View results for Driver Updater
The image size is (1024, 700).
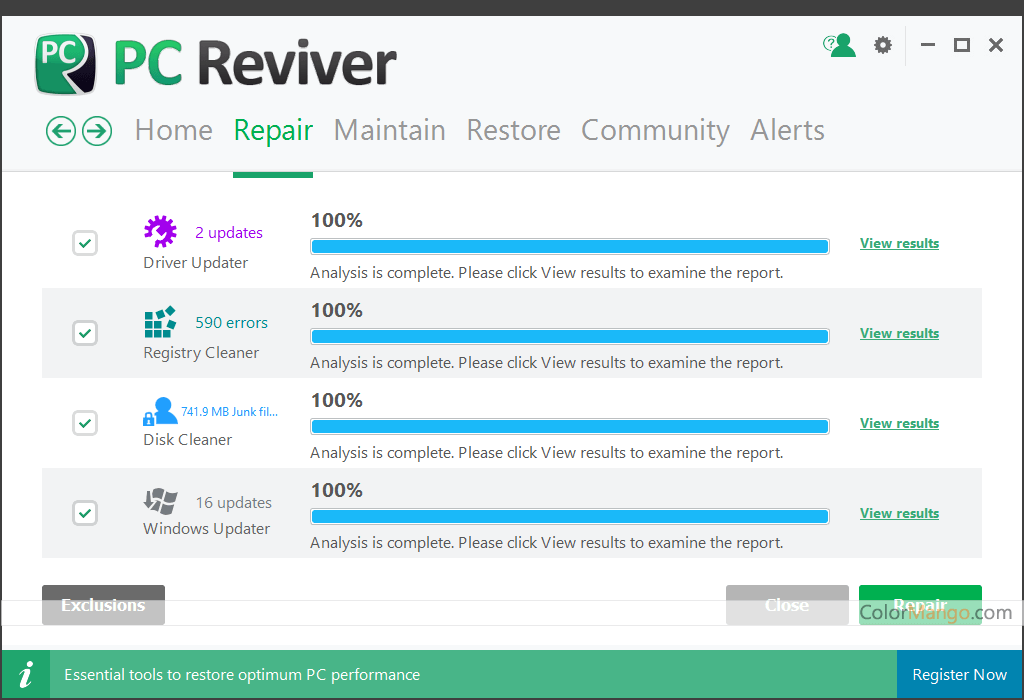[x=899, y=244]
